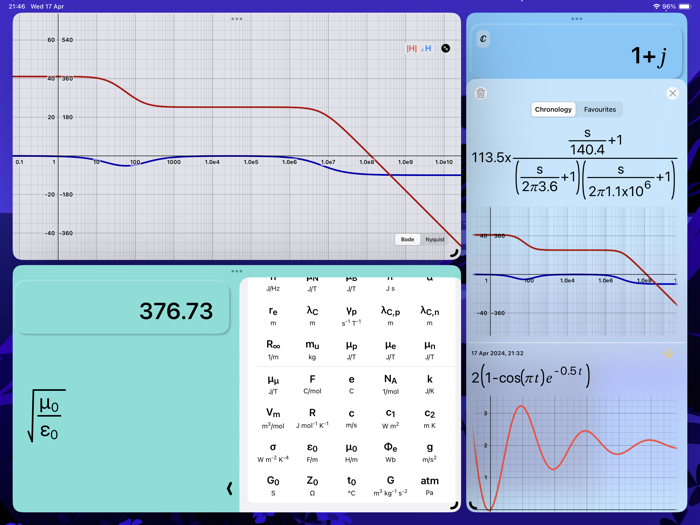Grab the bottom-left resize corner of history window

pyautogui.click(x=473, y=505)
